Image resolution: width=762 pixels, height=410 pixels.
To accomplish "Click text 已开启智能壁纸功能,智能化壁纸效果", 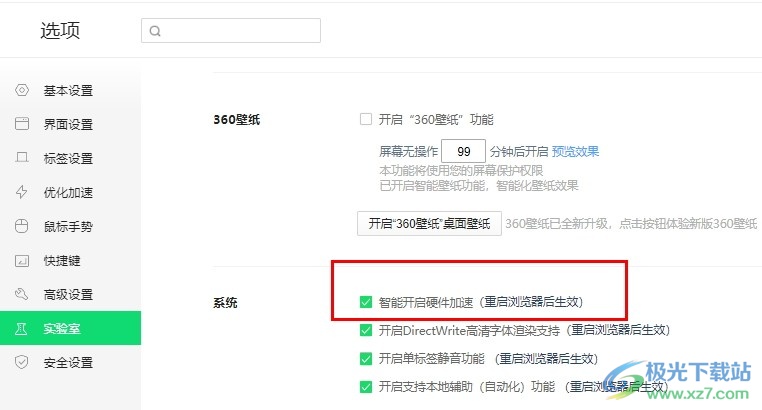I will (x=479, y=186).
